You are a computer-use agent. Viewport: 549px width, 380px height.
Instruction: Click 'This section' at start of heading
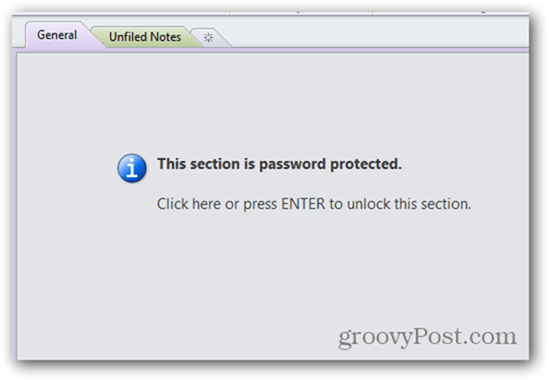198,164
